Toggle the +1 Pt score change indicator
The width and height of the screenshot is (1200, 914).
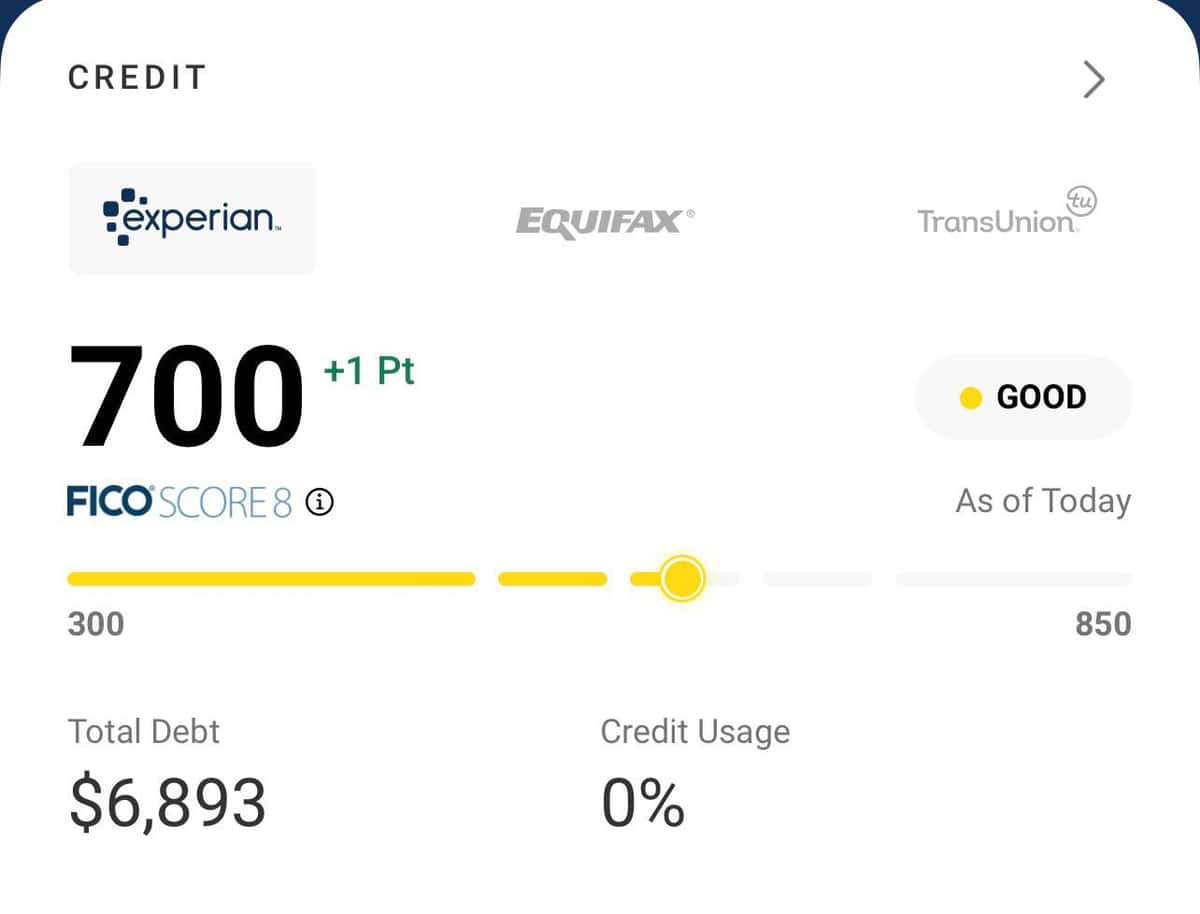370,371
